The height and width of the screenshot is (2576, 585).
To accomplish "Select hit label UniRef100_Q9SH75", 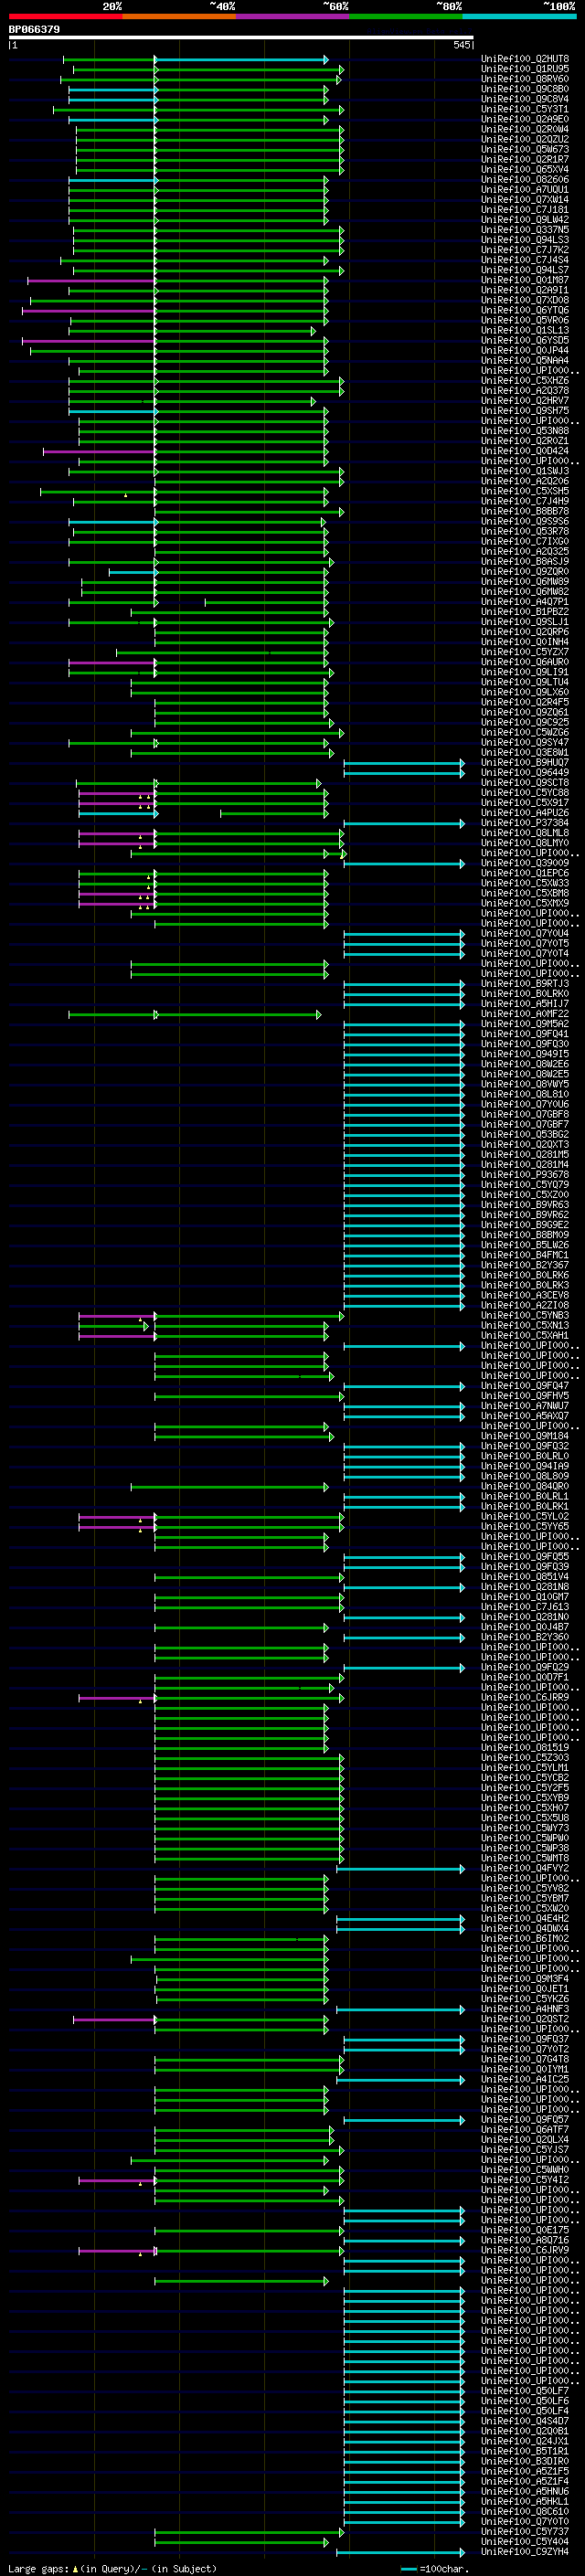I will (525, 411).
